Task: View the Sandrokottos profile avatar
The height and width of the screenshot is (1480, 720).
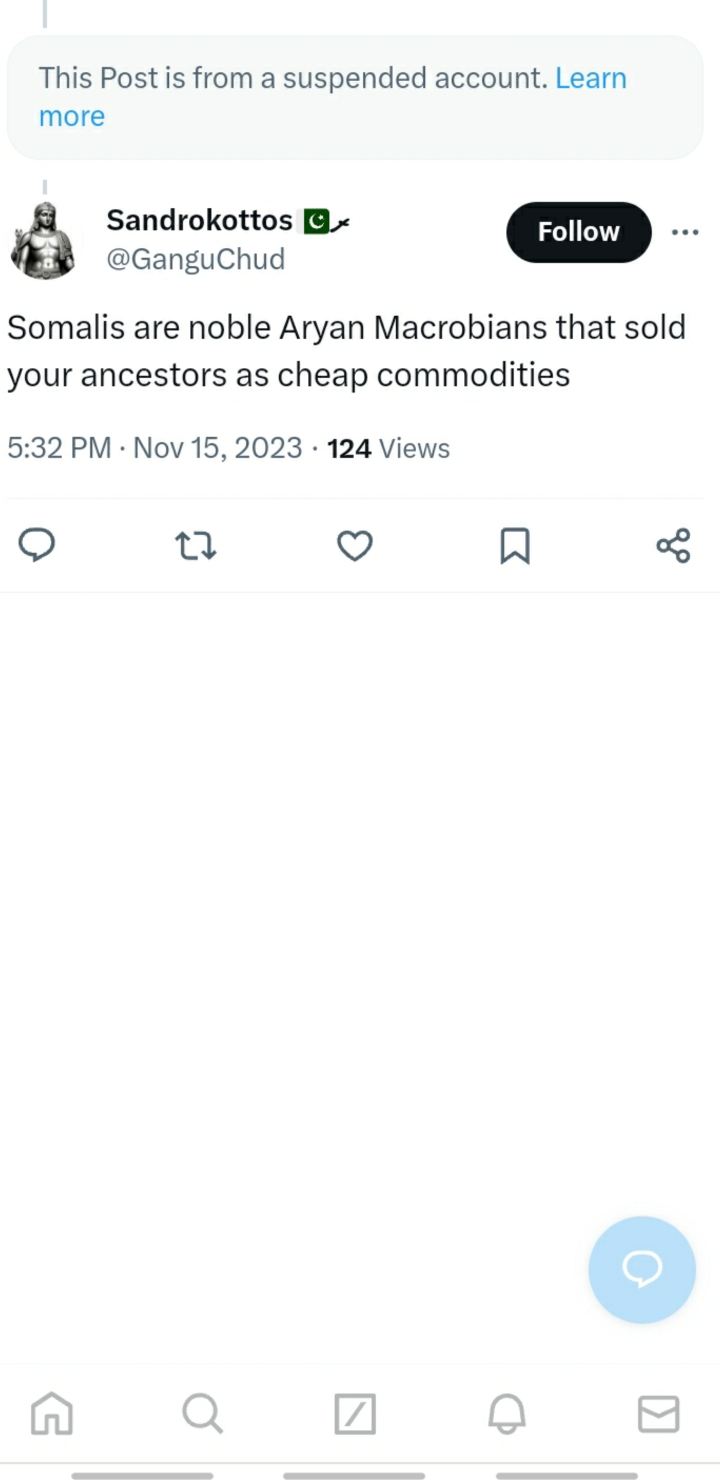Action: point(43,240)
